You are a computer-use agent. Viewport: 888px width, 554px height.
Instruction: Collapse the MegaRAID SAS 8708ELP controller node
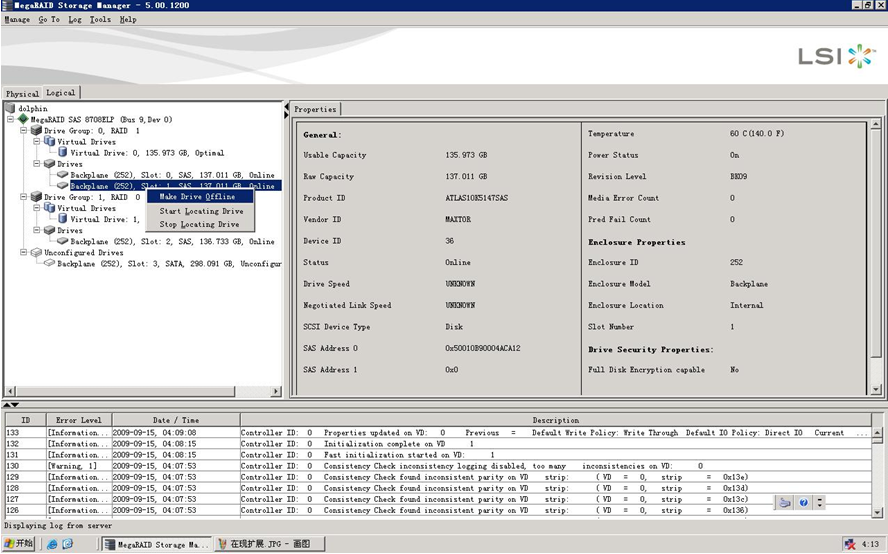tap(10, 119)
